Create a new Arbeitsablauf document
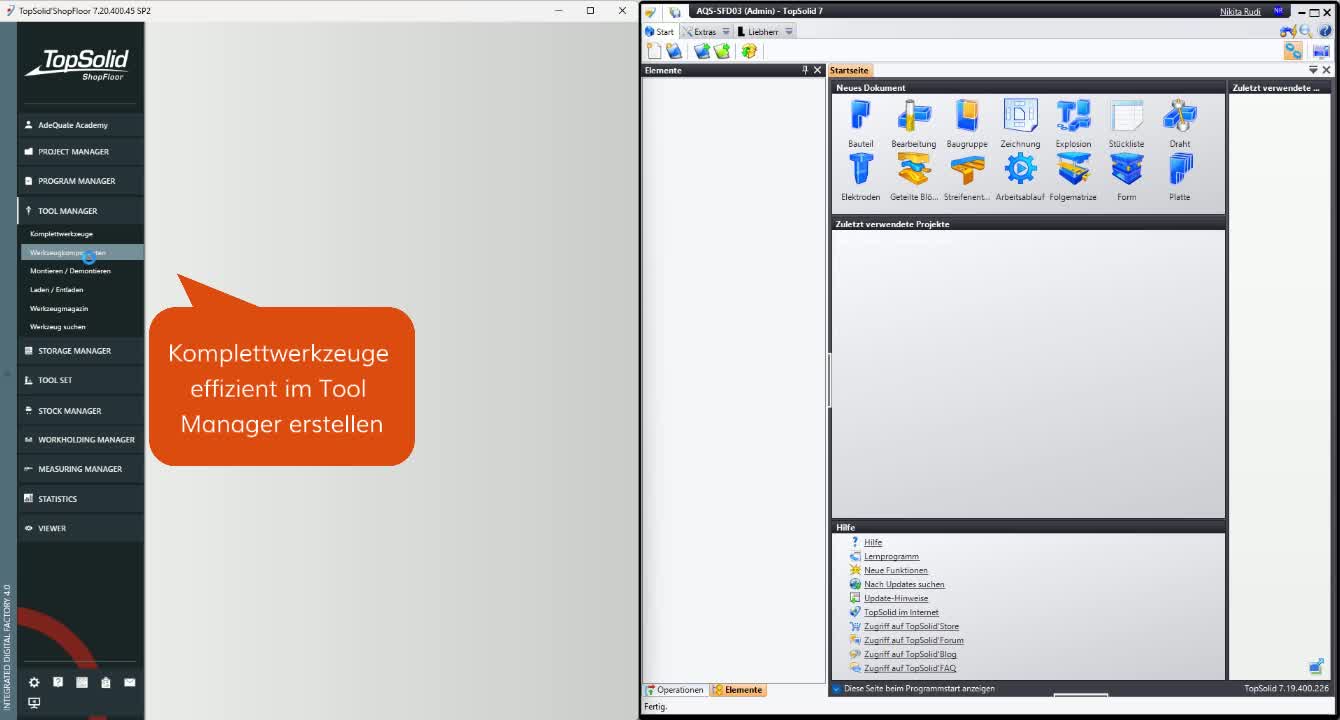The height and width of the screenshot is (720, 1340). [1020, 177]
